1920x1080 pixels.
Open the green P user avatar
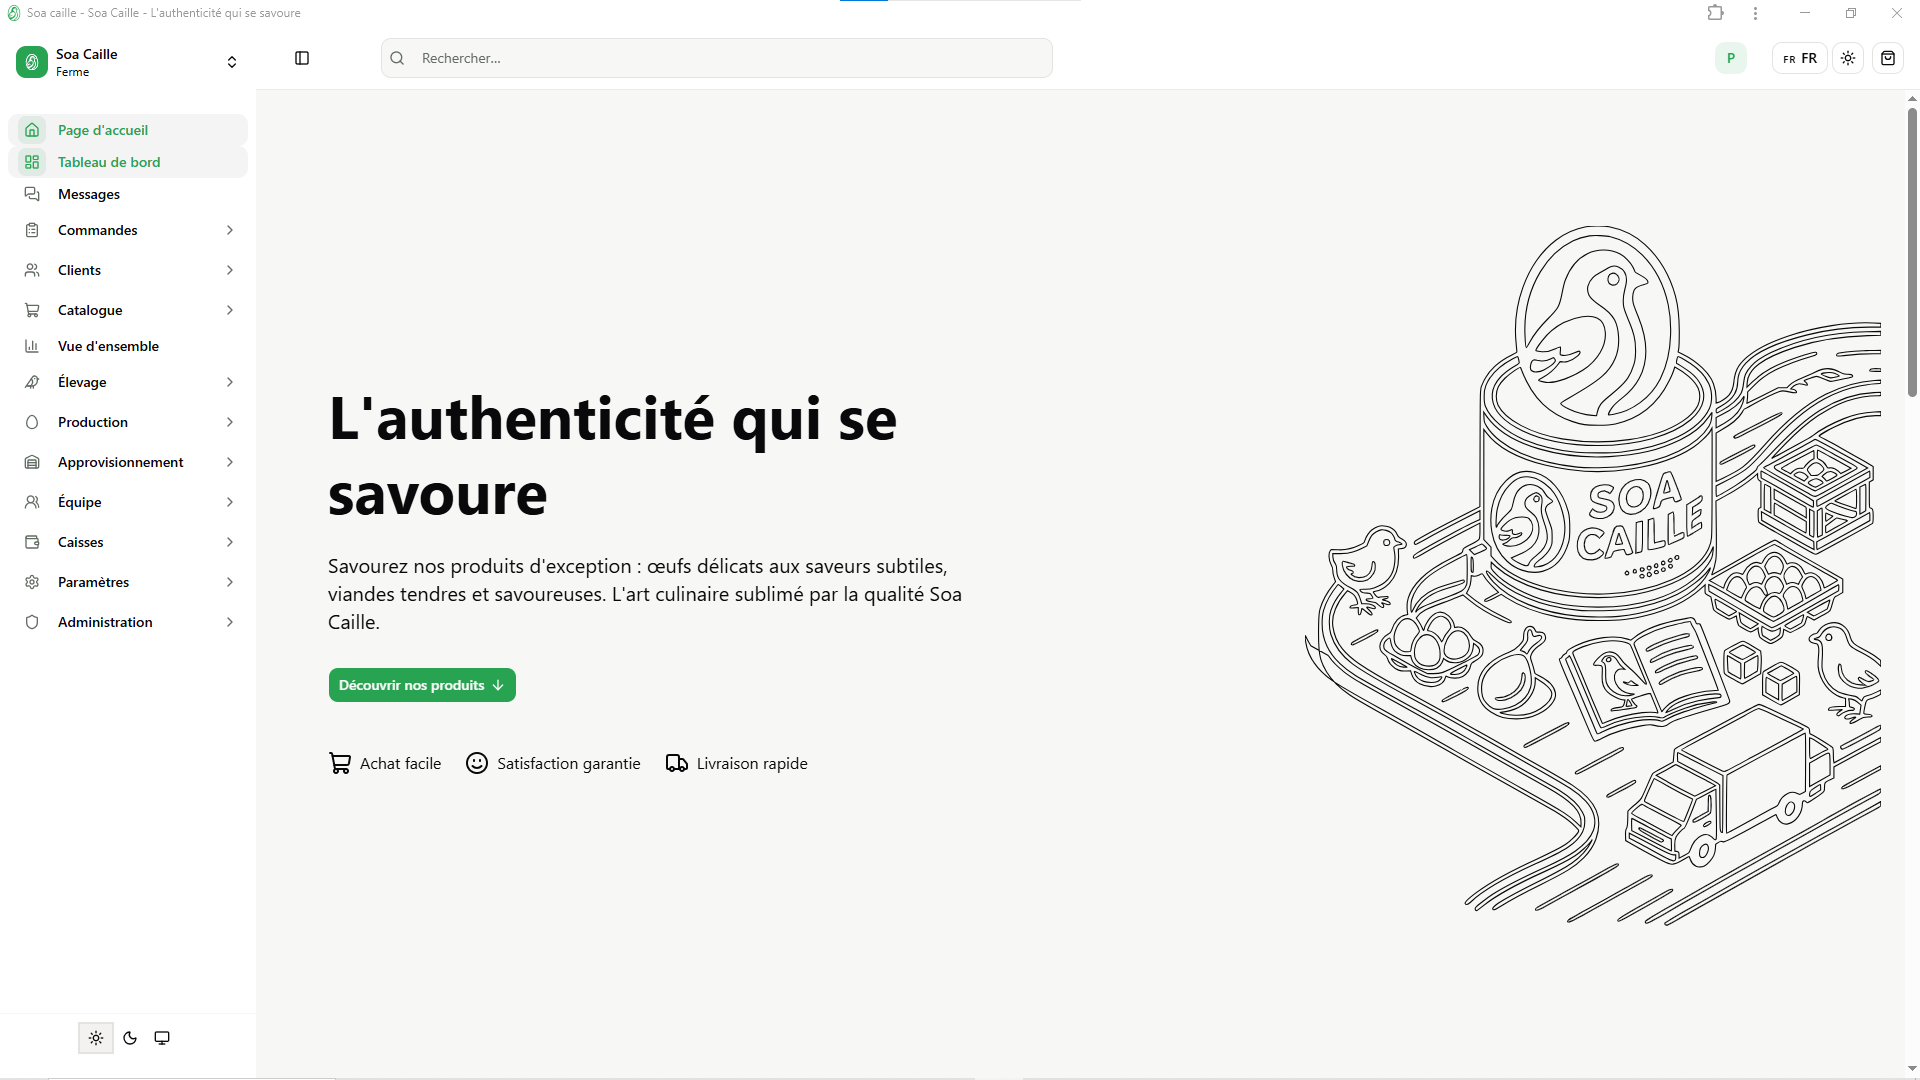[x=1731, y=58]
